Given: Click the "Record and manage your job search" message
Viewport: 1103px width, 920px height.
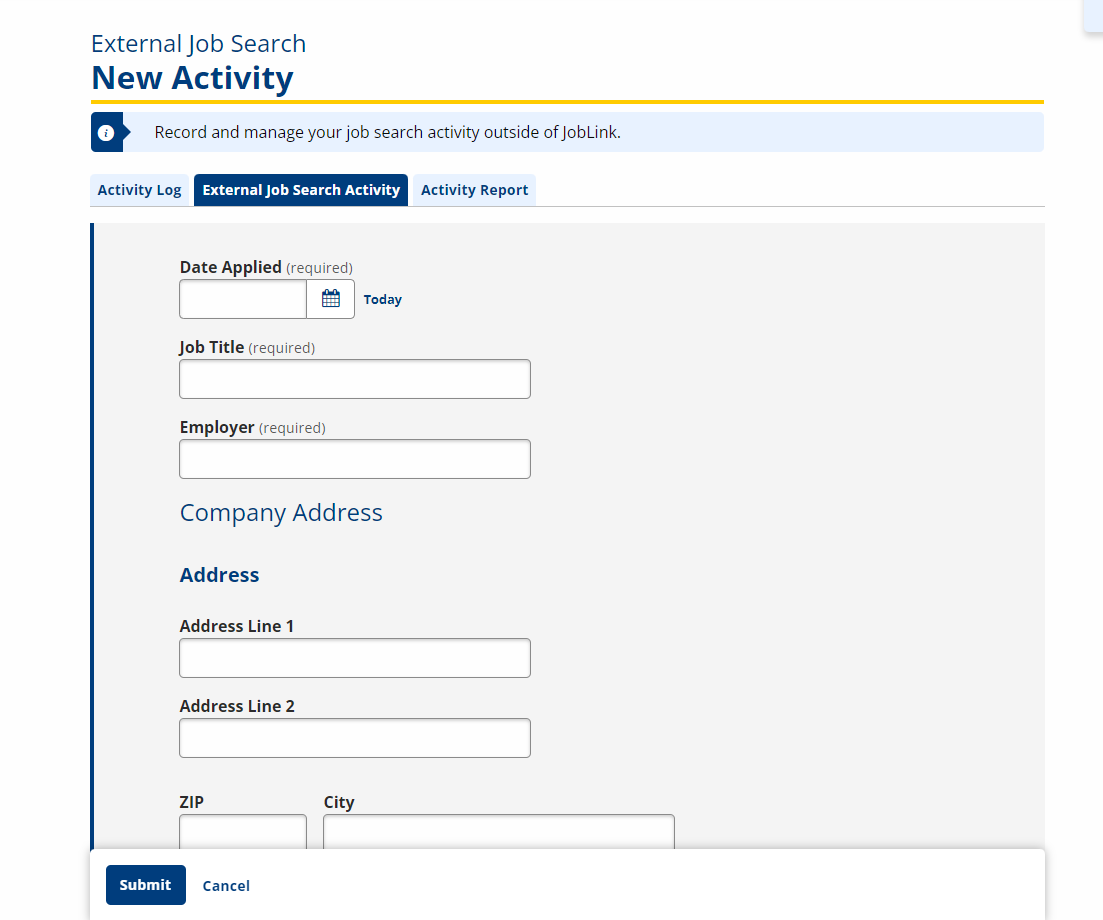Looking at the screenshot, I should coord(388,132).
